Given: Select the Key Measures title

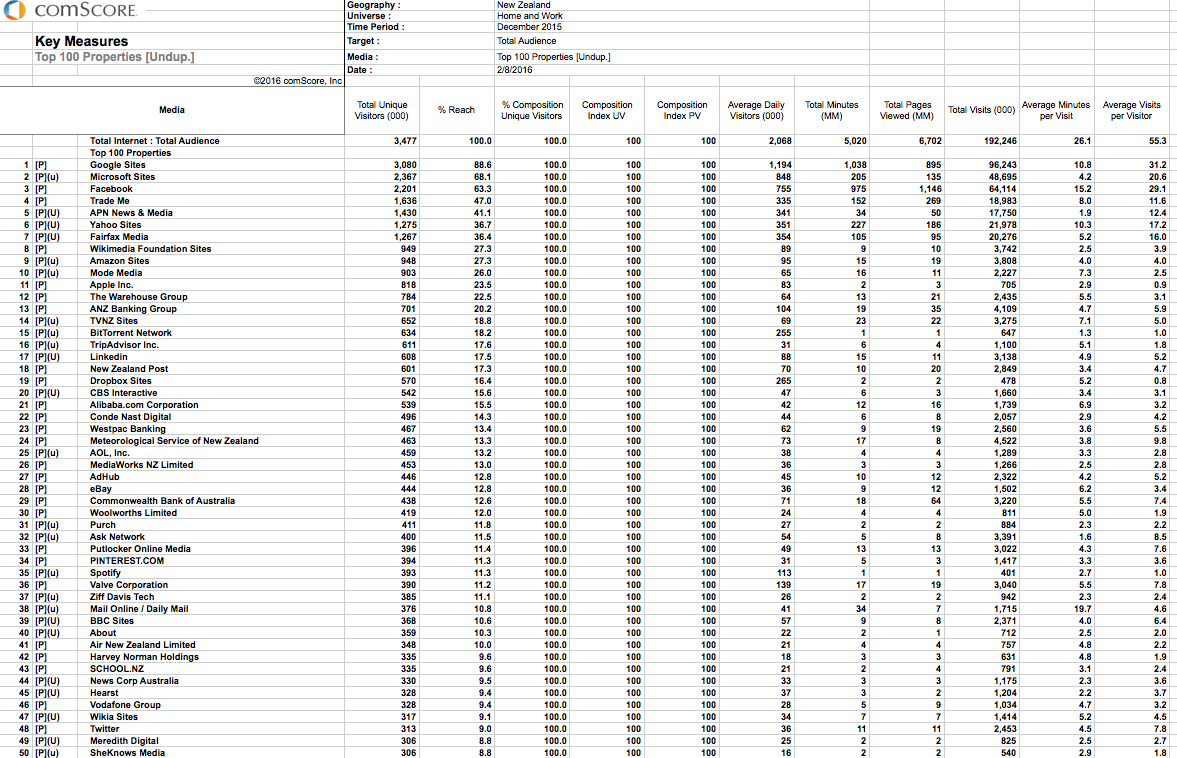Looking at the screenshot, I should click(x=81, y=41).
